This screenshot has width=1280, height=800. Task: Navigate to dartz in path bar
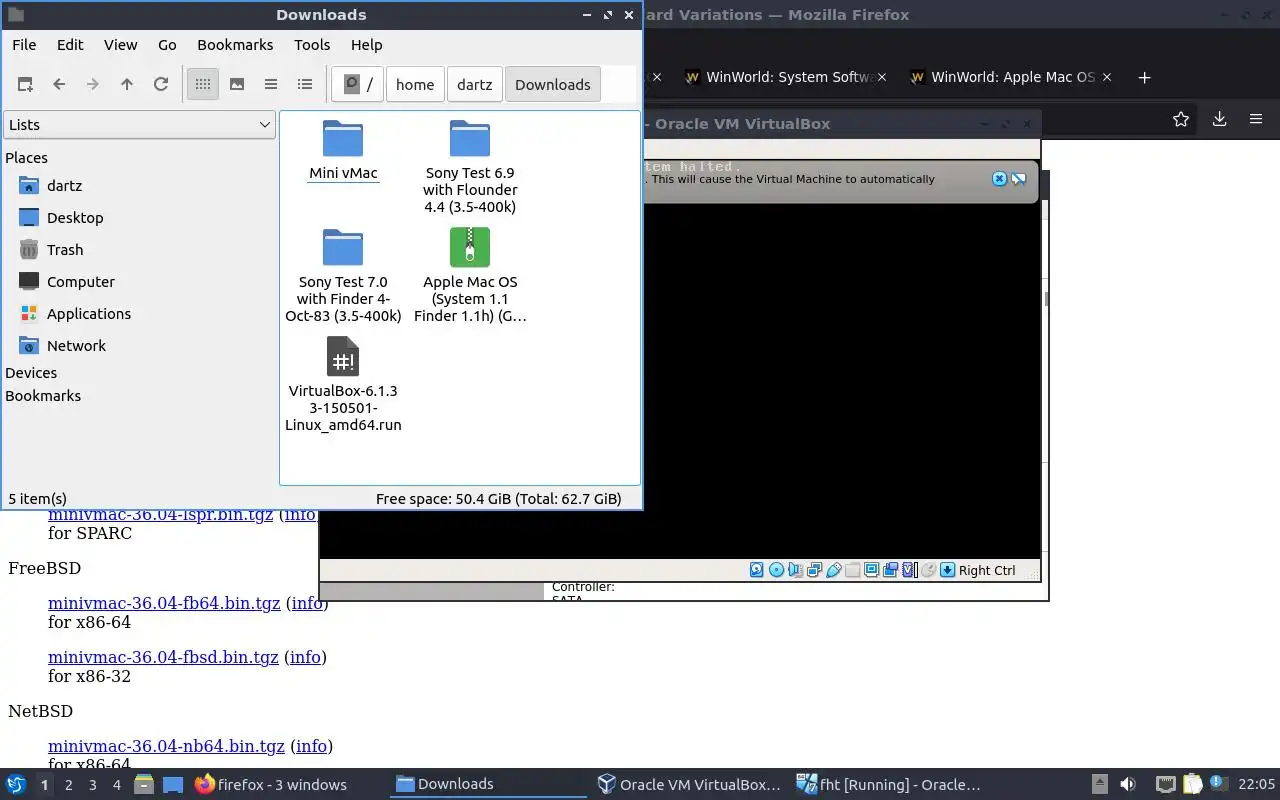point(475,85)
